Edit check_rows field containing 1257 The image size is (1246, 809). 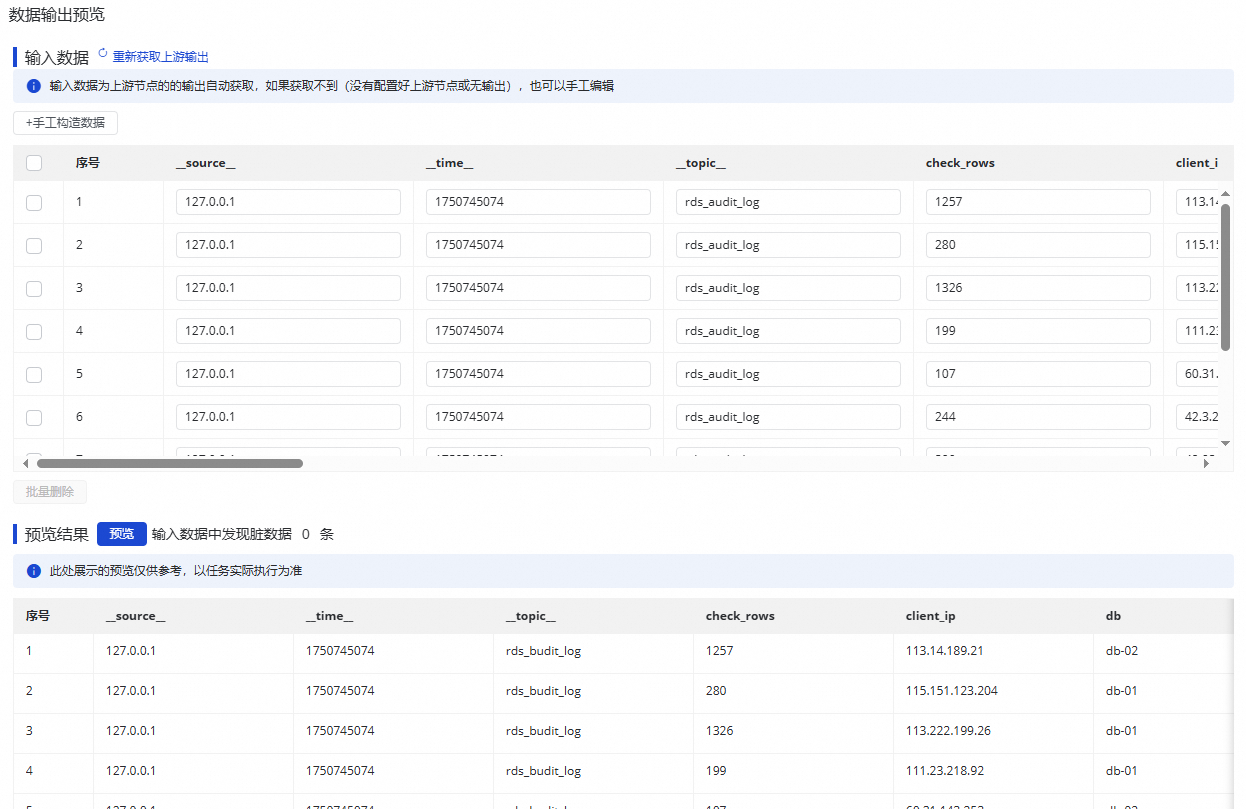pos(1038,202)
